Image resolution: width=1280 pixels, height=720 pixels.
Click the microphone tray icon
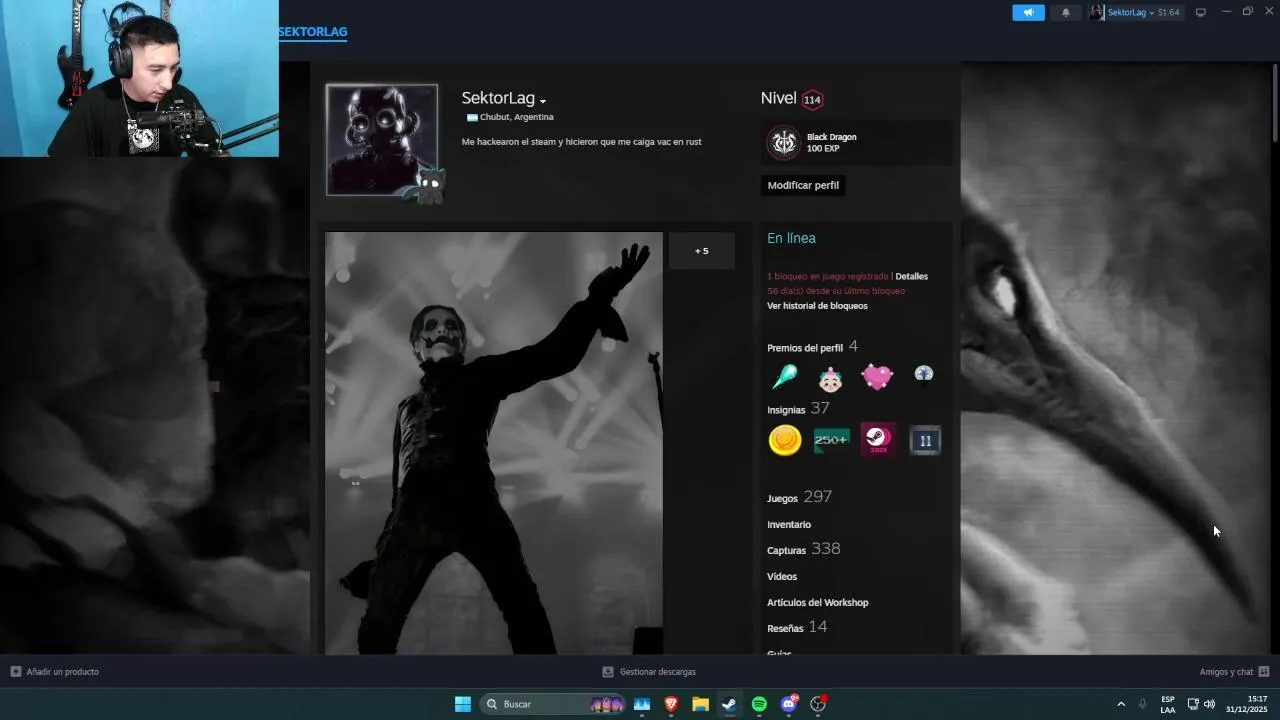[1143, 704]
